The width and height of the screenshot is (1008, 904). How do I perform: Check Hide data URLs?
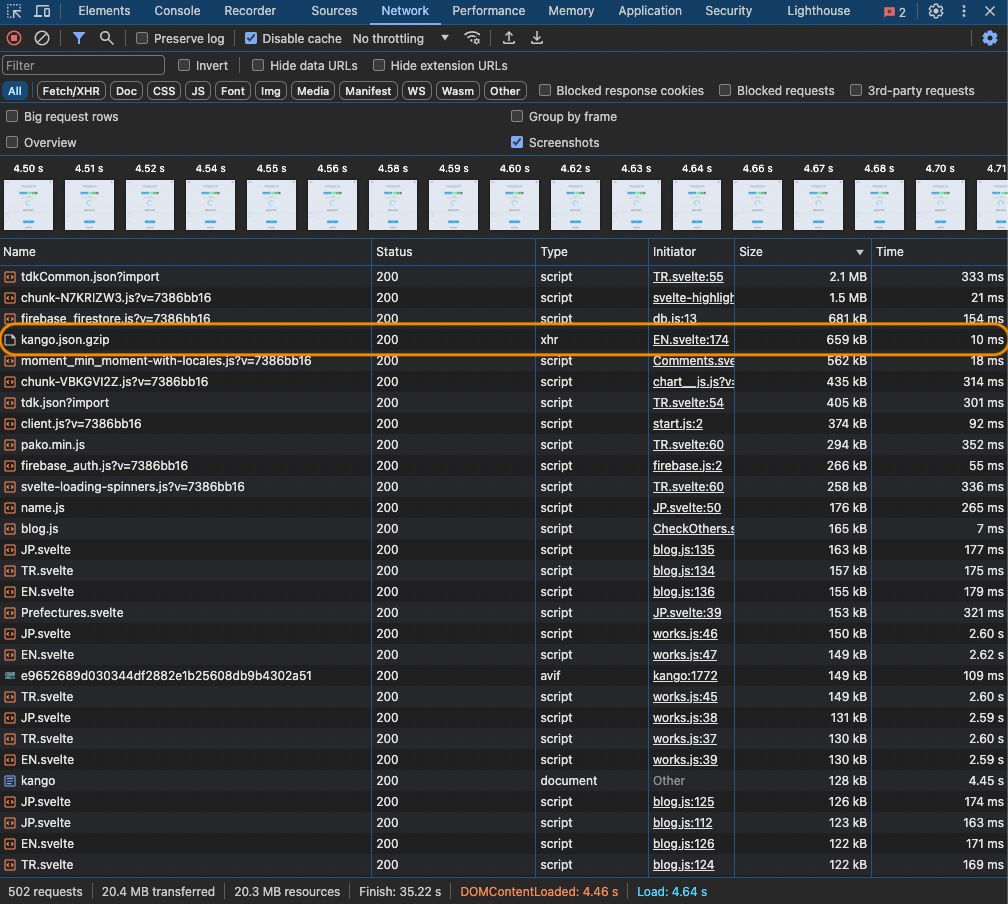point(259,64)
